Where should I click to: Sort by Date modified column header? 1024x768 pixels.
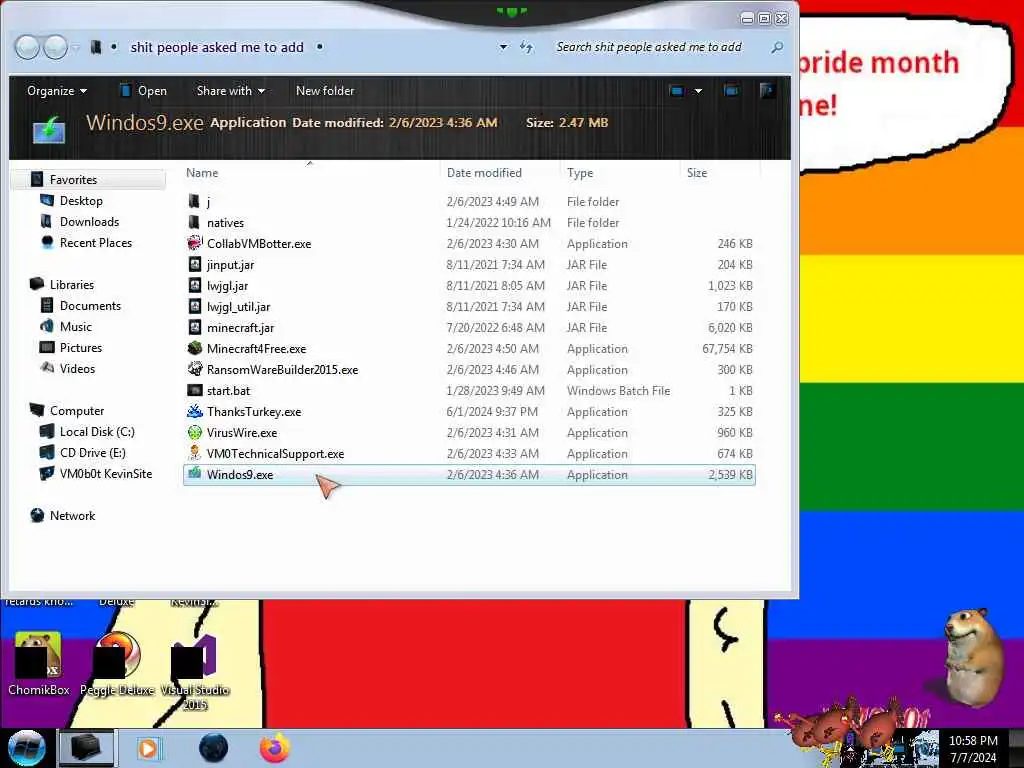click(500, 172)
